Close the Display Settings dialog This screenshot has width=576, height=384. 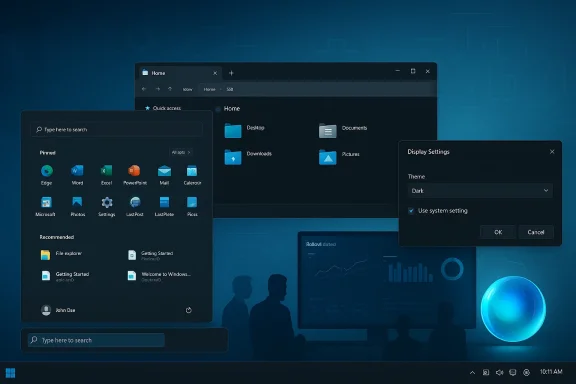552,152
